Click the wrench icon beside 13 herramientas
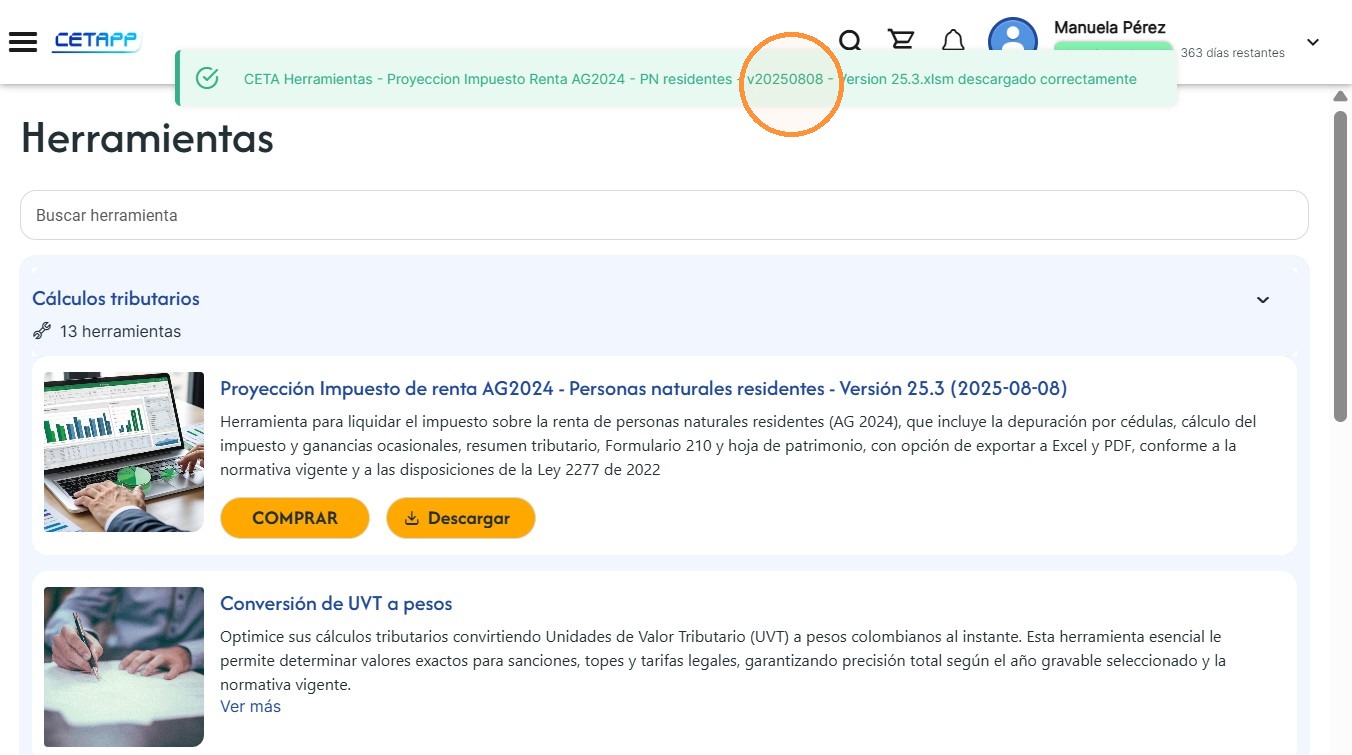This screenshot has height=755, width=1352. (x=42, y=331)
